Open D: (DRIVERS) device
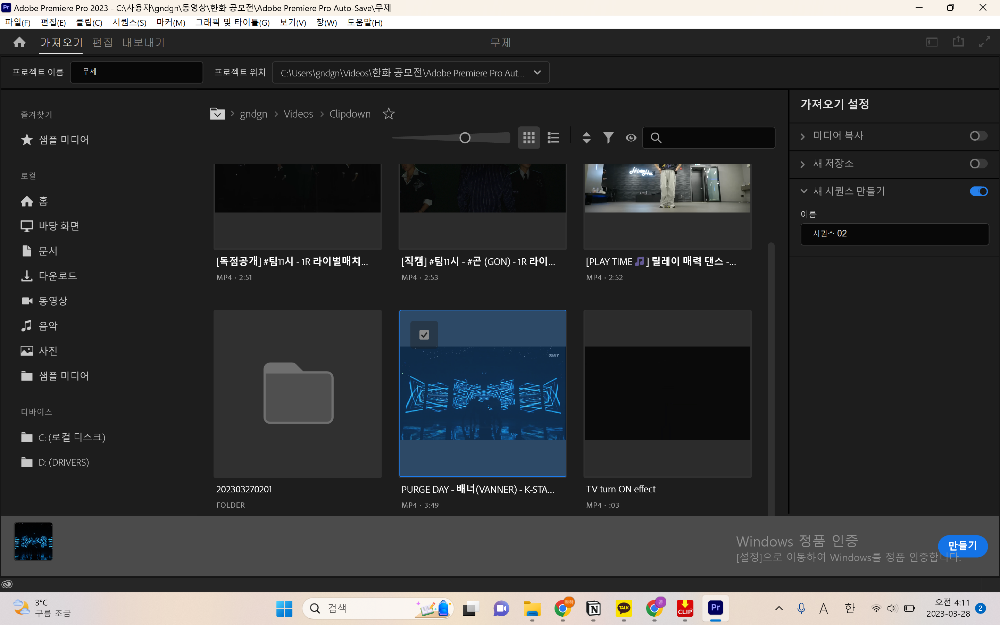 click(x=55, y=462)
